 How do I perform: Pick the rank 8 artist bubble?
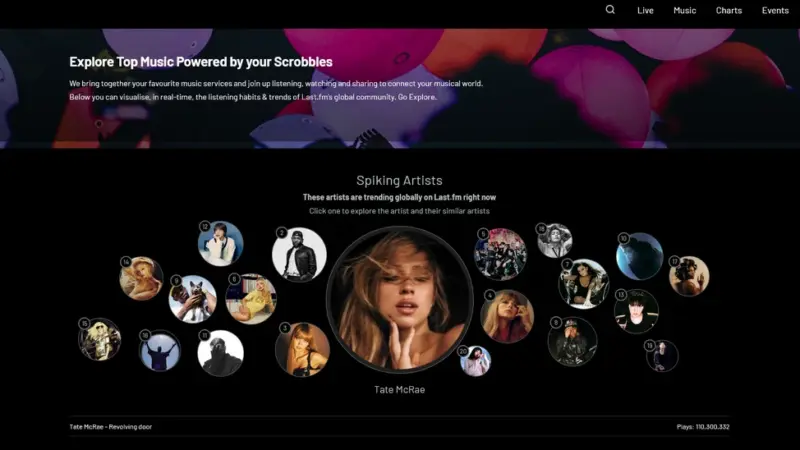[x=572, y=342]
